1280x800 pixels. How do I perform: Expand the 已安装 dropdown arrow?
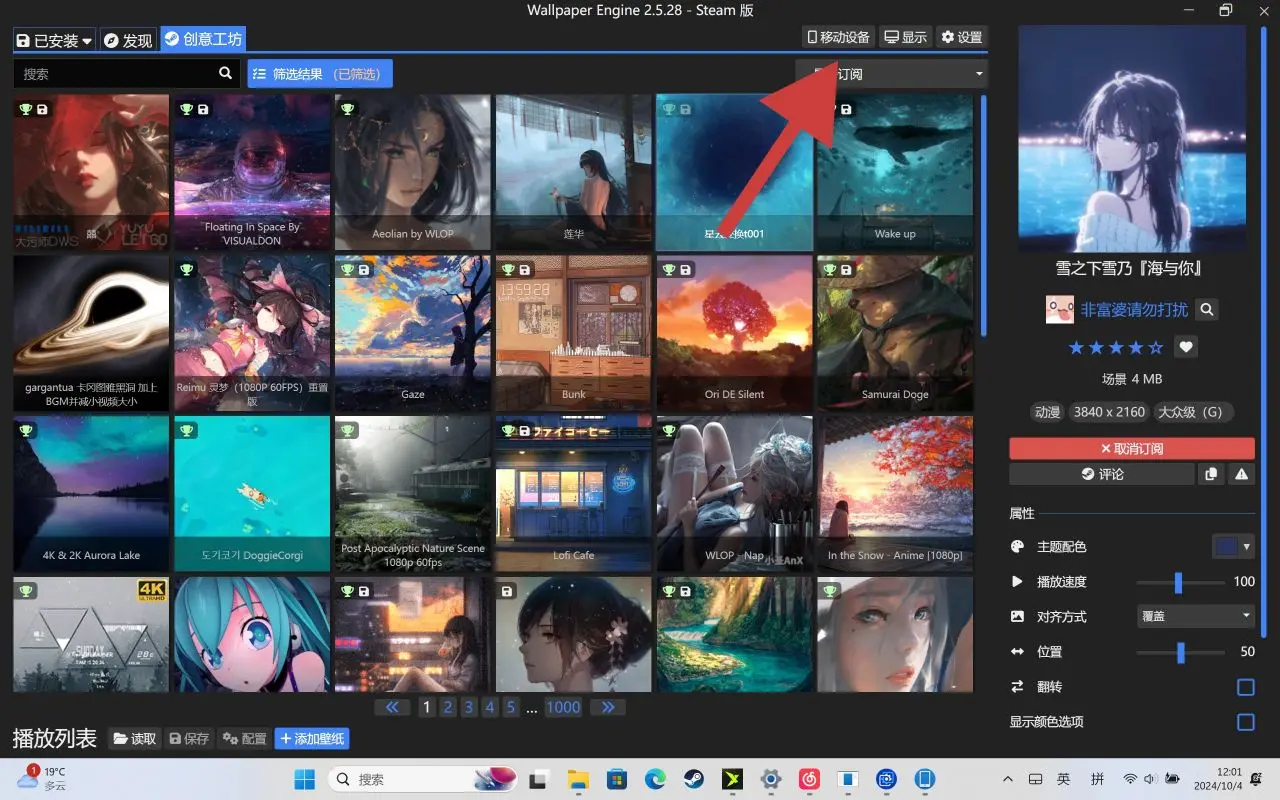(87, 41)
